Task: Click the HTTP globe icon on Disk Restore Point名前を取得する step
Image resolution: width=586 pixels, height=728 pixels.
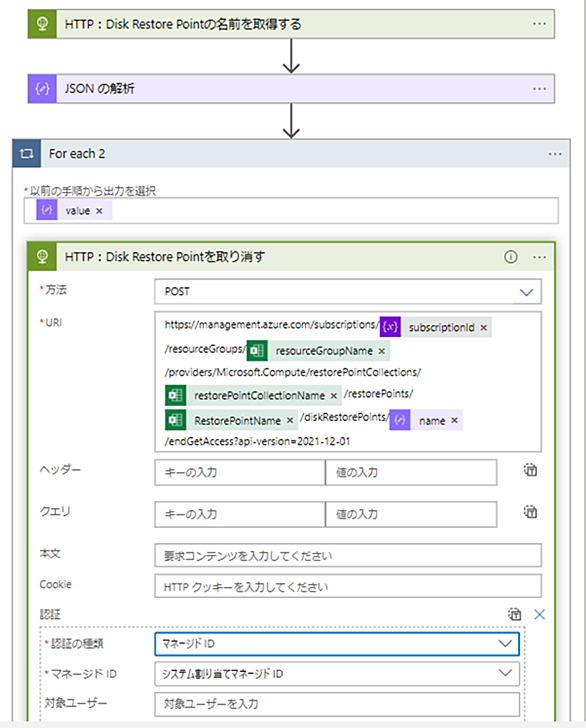Action: click(x=42, y=24)
